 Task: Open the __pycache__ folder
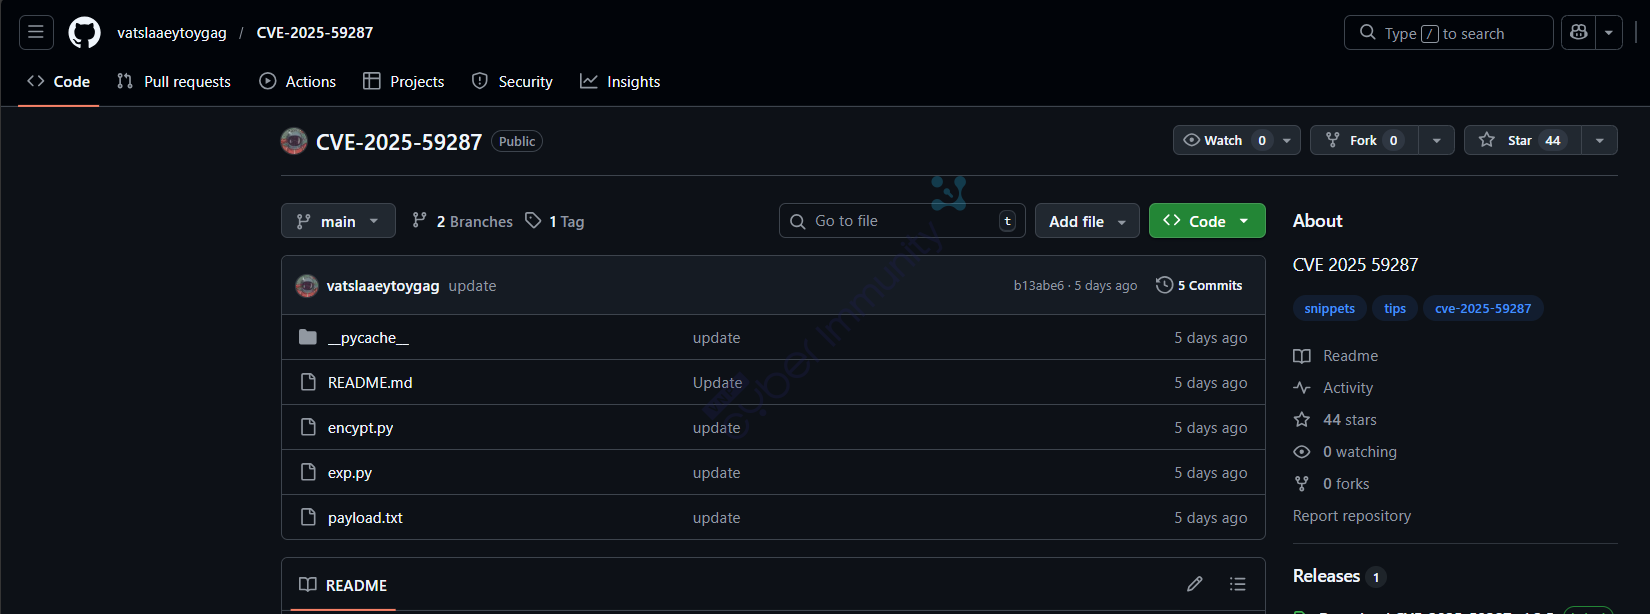click(x=368, y=338)
